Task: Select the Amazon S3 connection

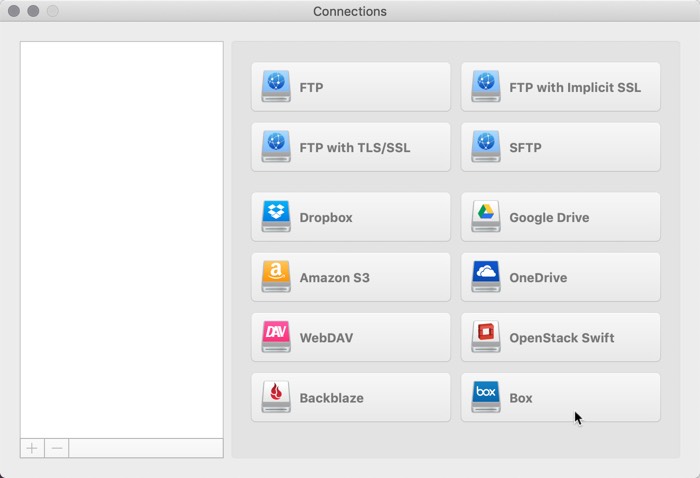Action: 350,277
